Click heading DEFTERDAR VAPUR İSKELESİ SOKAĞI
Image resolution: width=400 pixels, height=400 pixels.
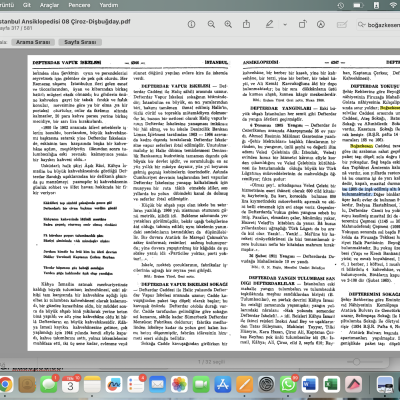coord(184,284)
